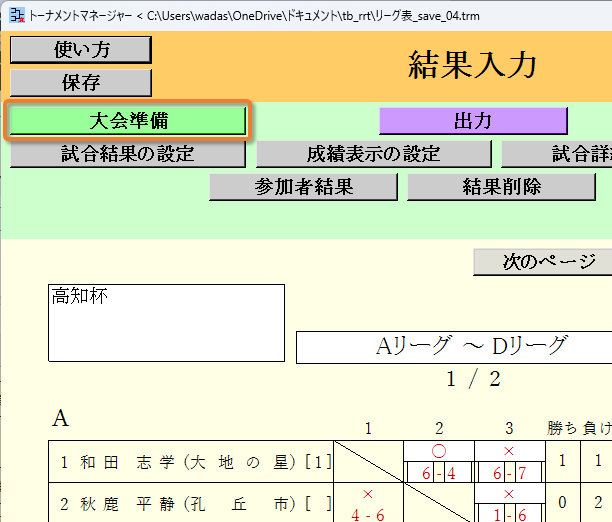
Task: Click the 6-7 score cell in row 1
Action: [x=509, y=474]
